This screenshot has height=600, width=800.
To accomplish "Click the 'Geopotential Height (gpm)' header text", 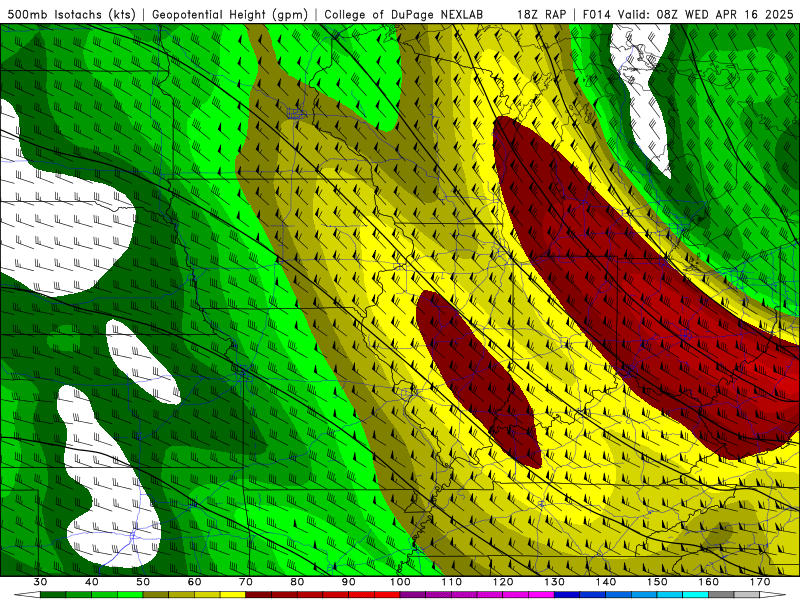I will 230,14.
